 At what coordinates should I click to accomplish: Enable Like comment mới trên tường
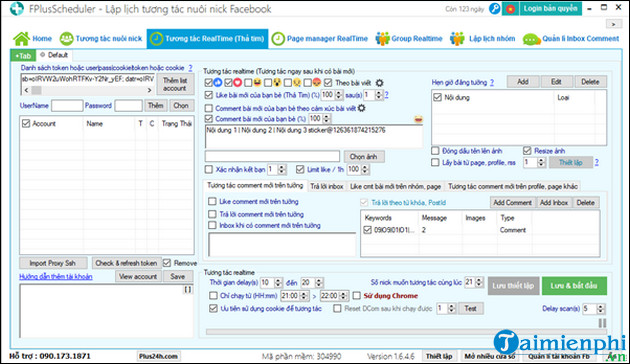[213, 201]
